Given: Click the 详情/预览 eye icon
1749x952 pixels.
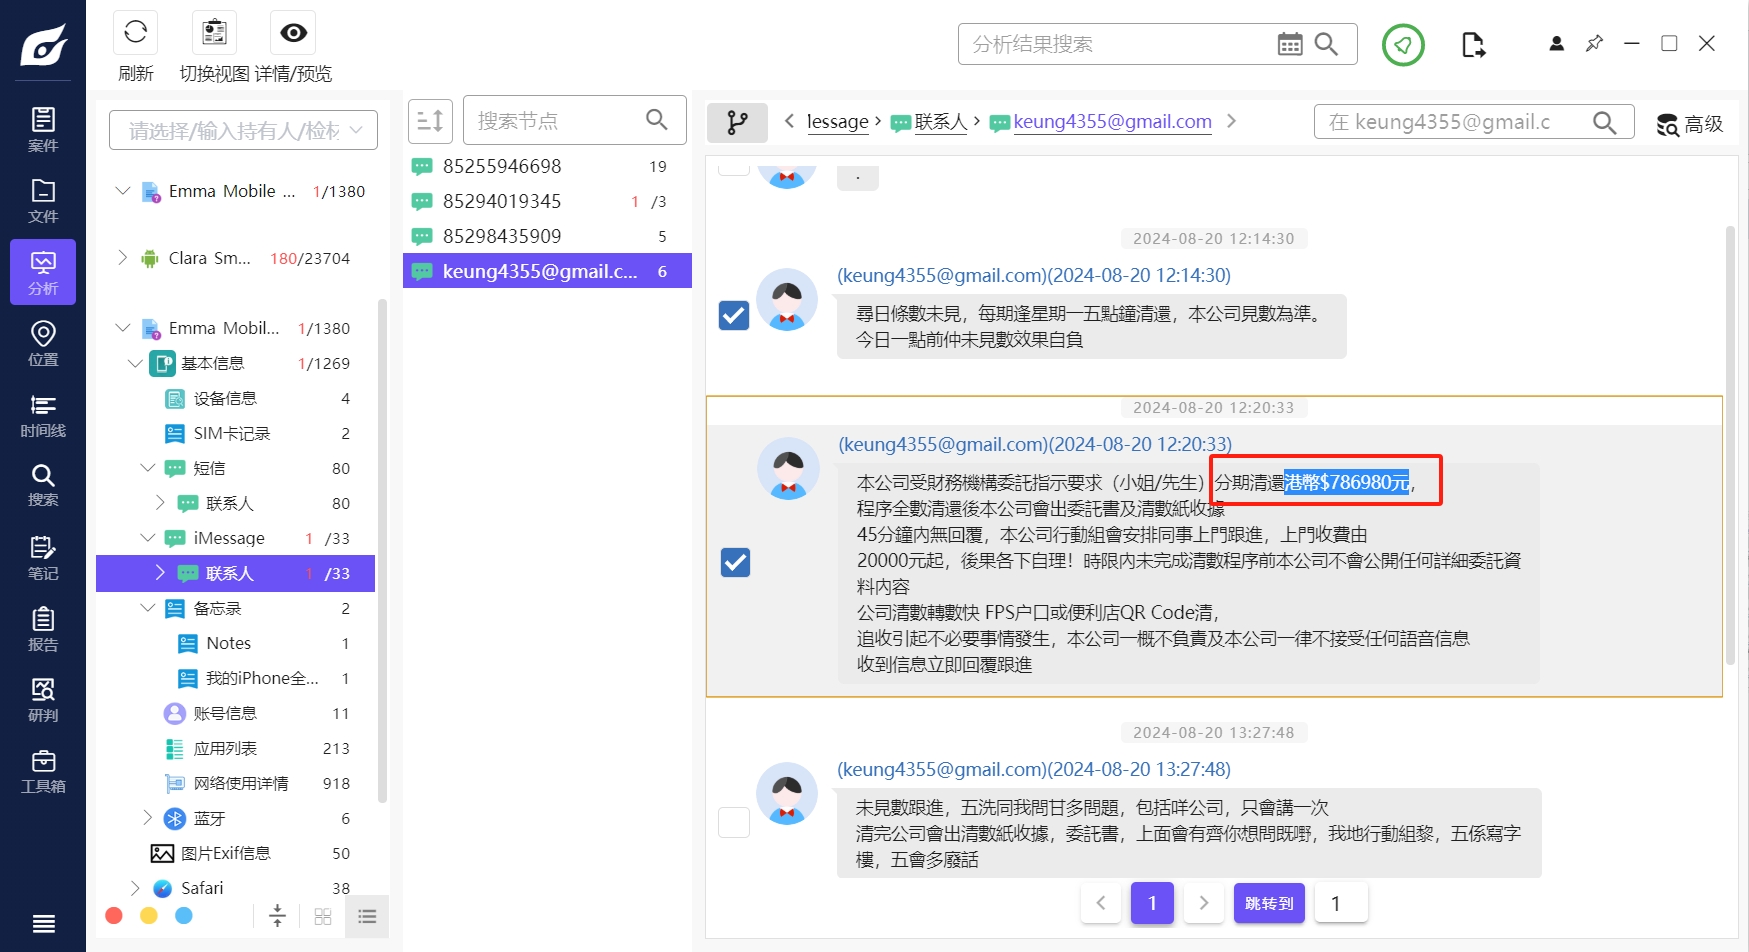Looking at the screenshot, I should tap(292, 33).
